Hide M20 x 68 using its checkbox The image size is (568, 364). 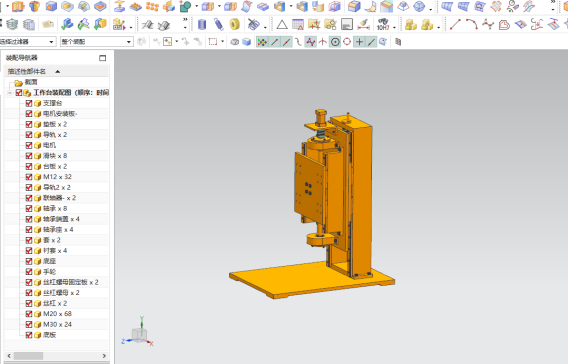(29, 314)
